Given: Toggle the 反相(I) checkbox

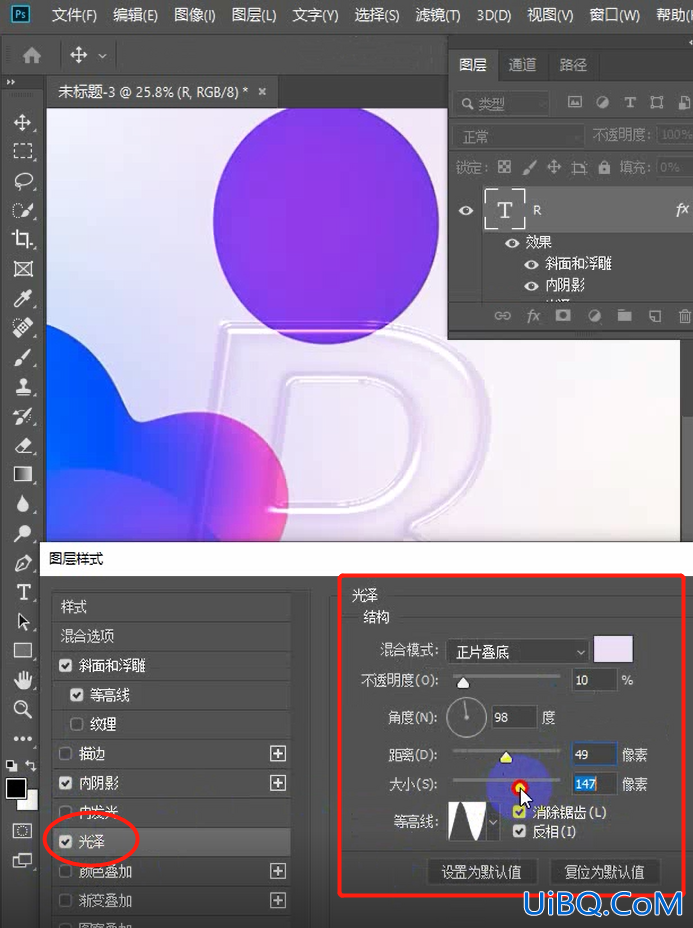Looking at the screenshot, I should [x=519, y=832].
